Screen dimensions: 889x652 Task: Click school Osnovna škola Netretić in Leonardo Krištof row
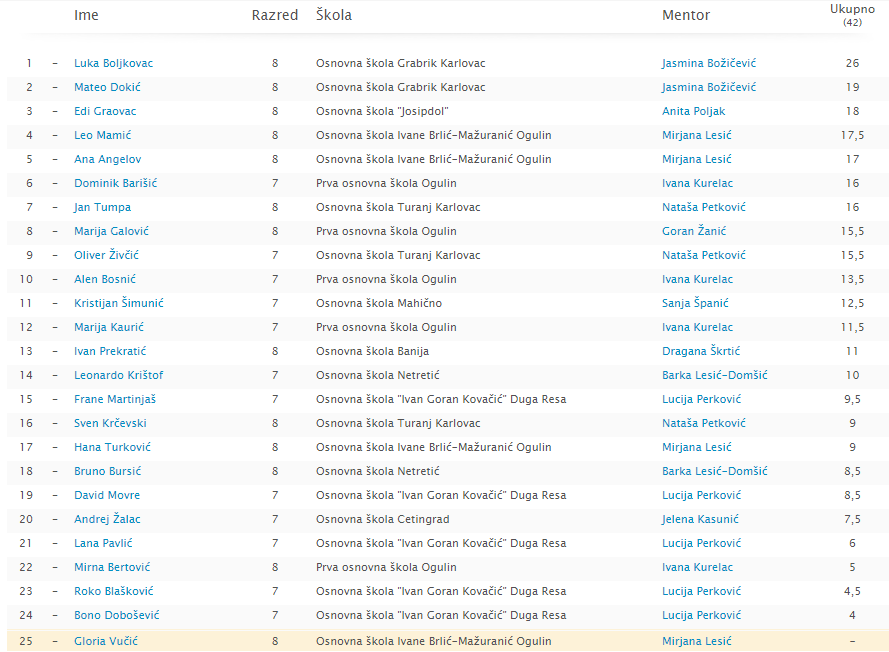(x=378, y=375)
